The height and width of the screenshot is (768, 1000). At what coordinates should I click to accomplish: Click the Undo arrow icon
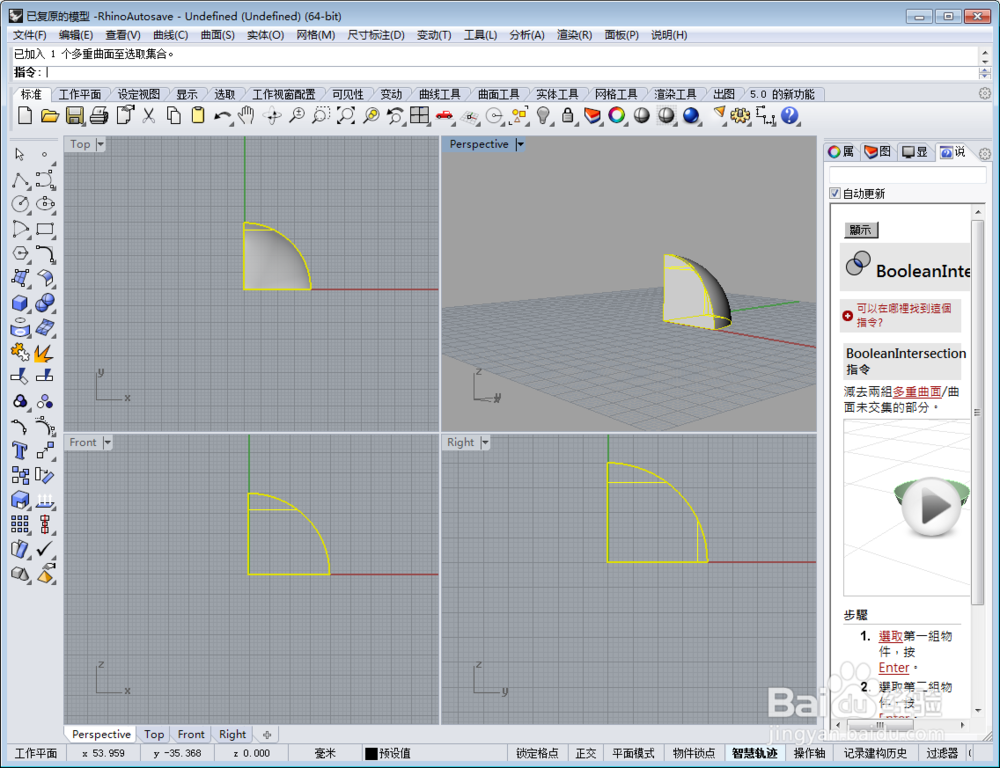(221, 115)
